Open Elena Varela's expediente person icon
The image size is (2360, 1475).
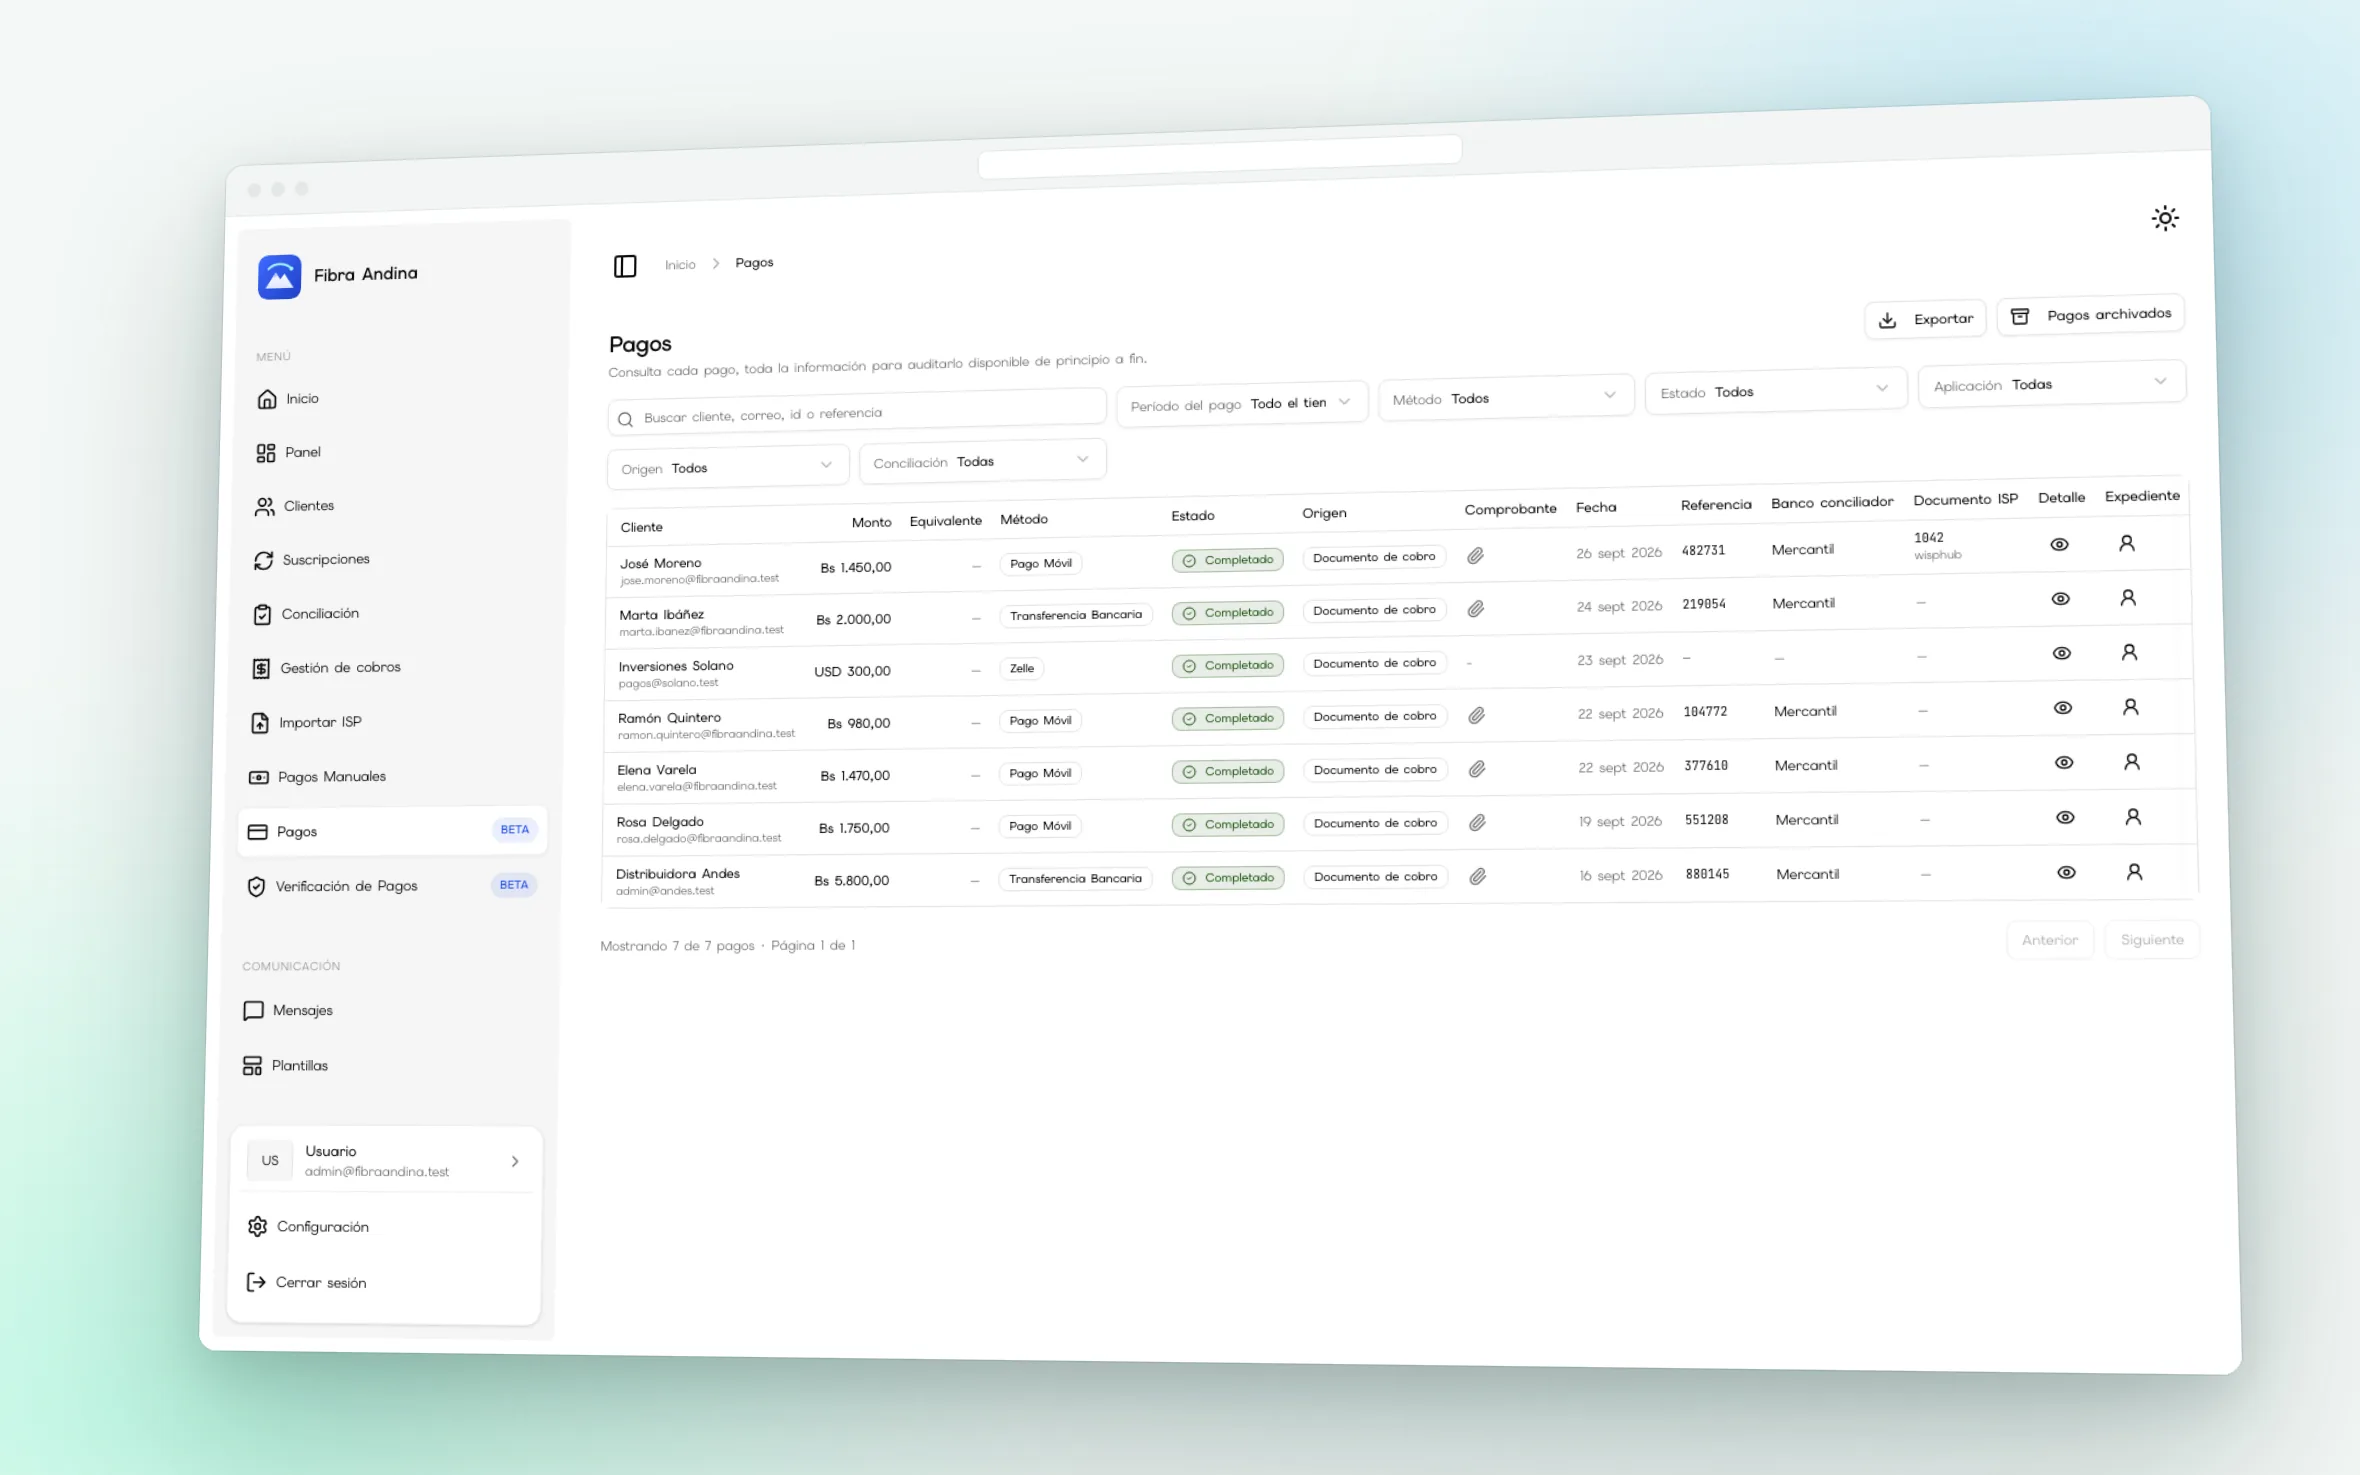coord(2132,762)
